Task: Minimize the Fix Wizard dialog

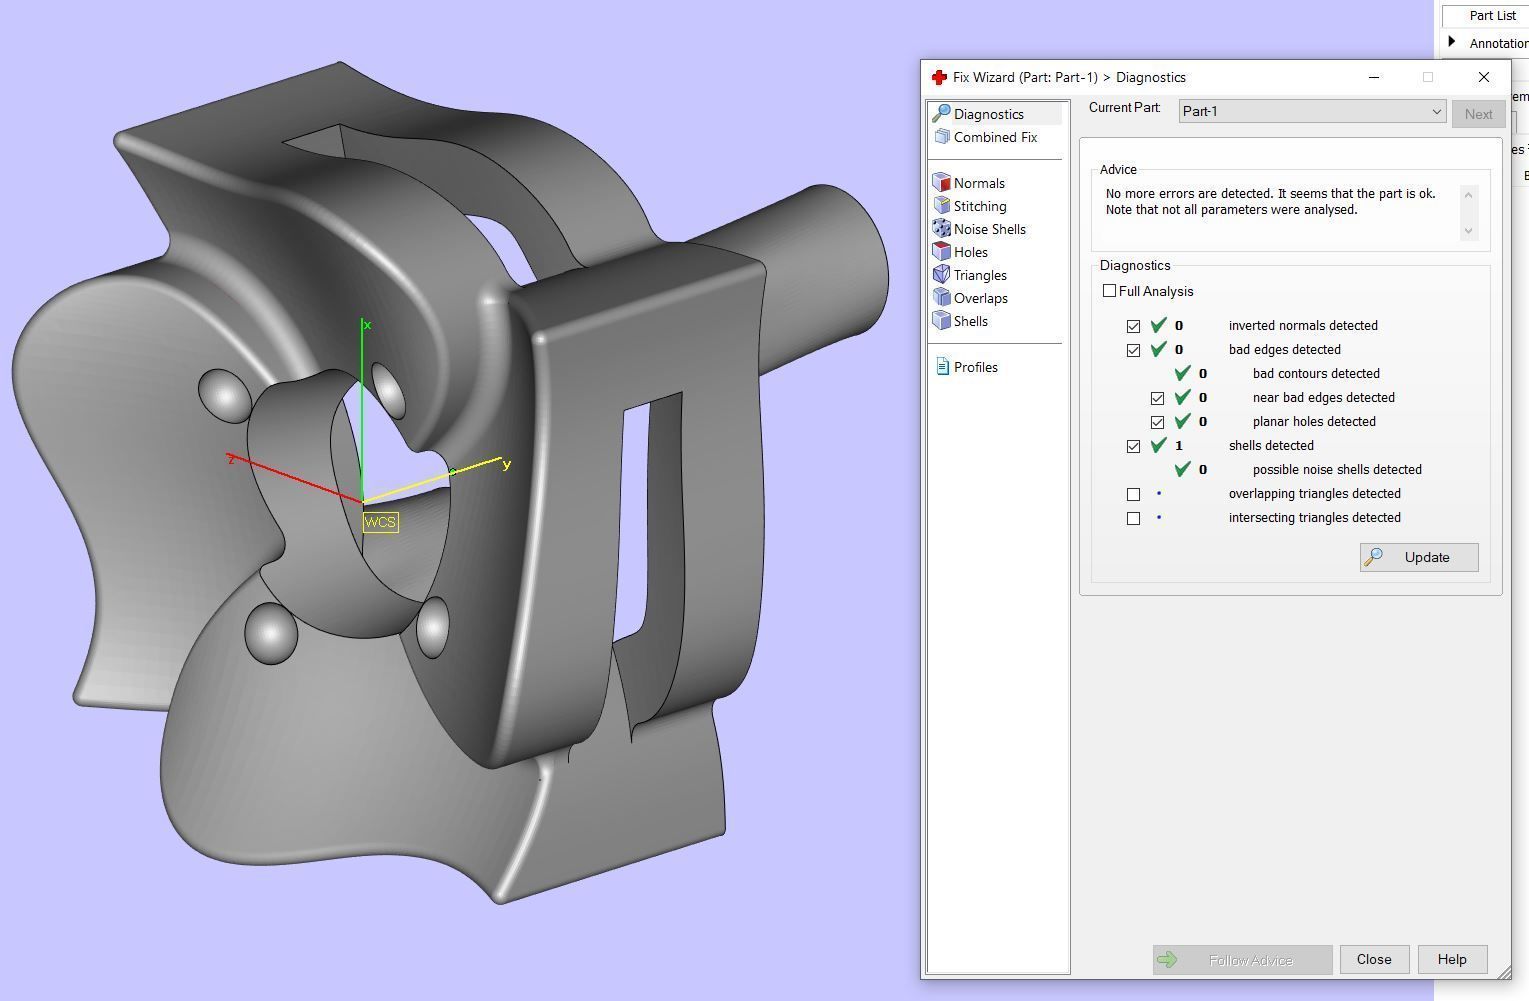Action: (x=1374, y=77)
